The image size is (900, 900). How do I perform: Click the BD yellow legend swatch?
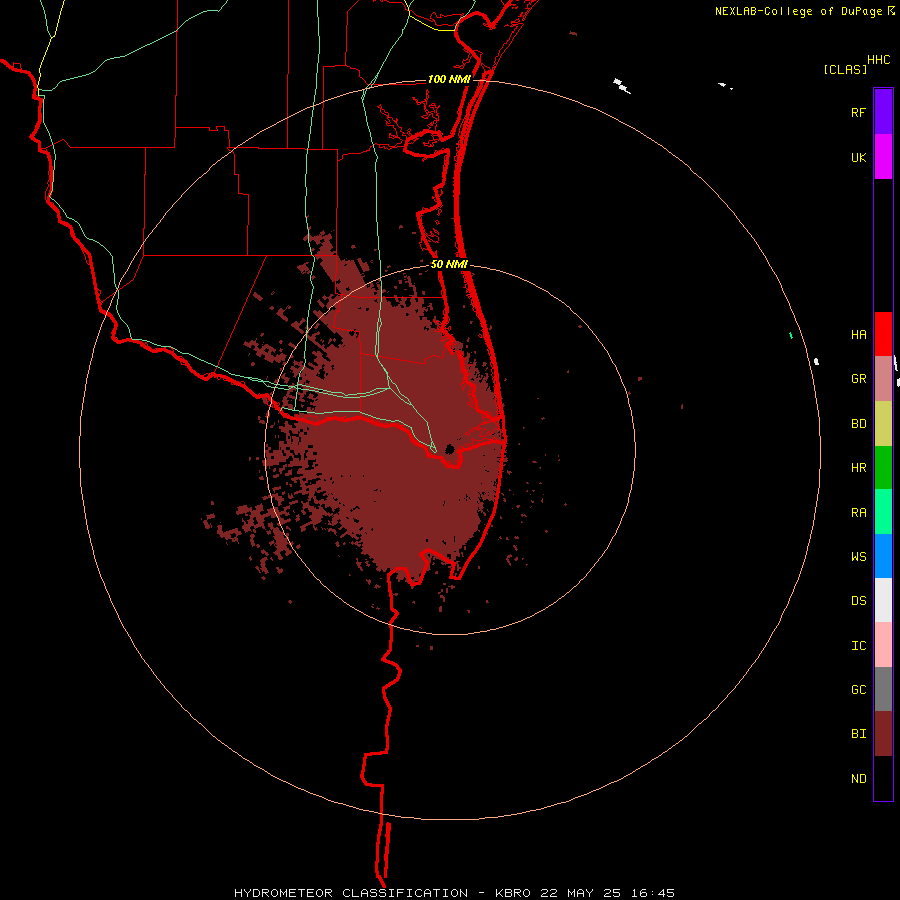(x=883, y=424)
